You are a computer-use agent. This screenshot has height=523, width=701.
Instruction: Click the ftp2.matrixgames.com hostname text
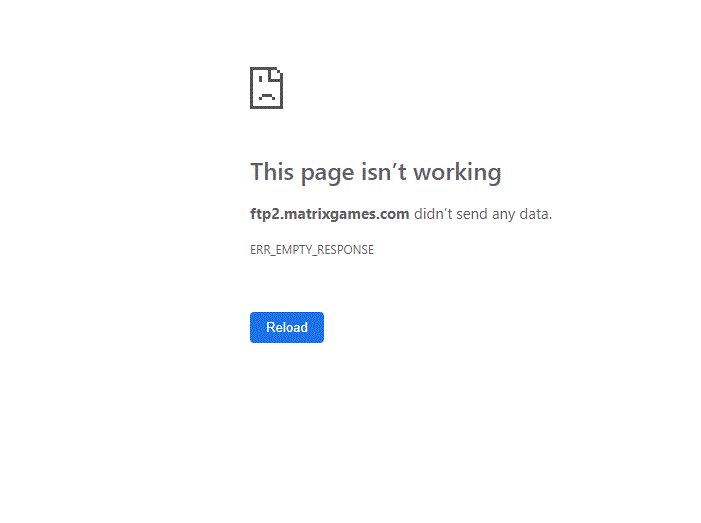click(x=329, y=214)
